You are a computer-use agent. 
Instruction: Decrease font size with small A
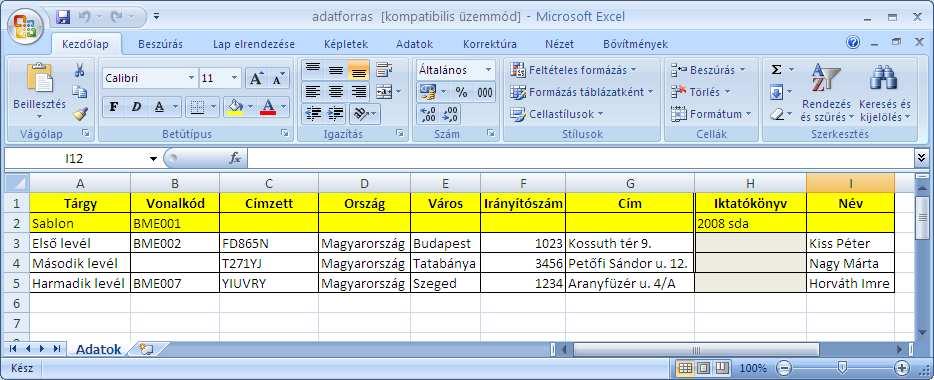tap(278, 78)
